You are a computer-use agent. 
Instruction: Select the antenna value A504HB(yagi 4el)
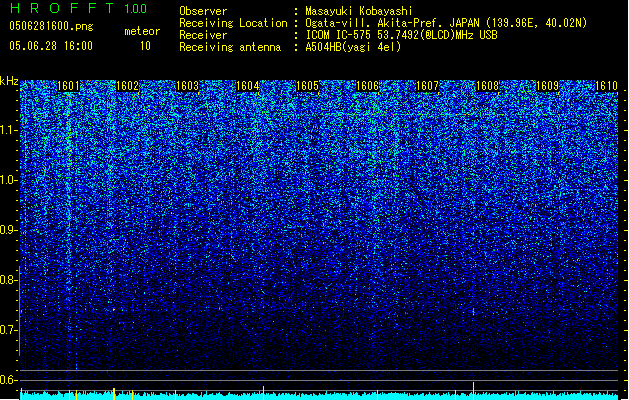pos(353,47)
